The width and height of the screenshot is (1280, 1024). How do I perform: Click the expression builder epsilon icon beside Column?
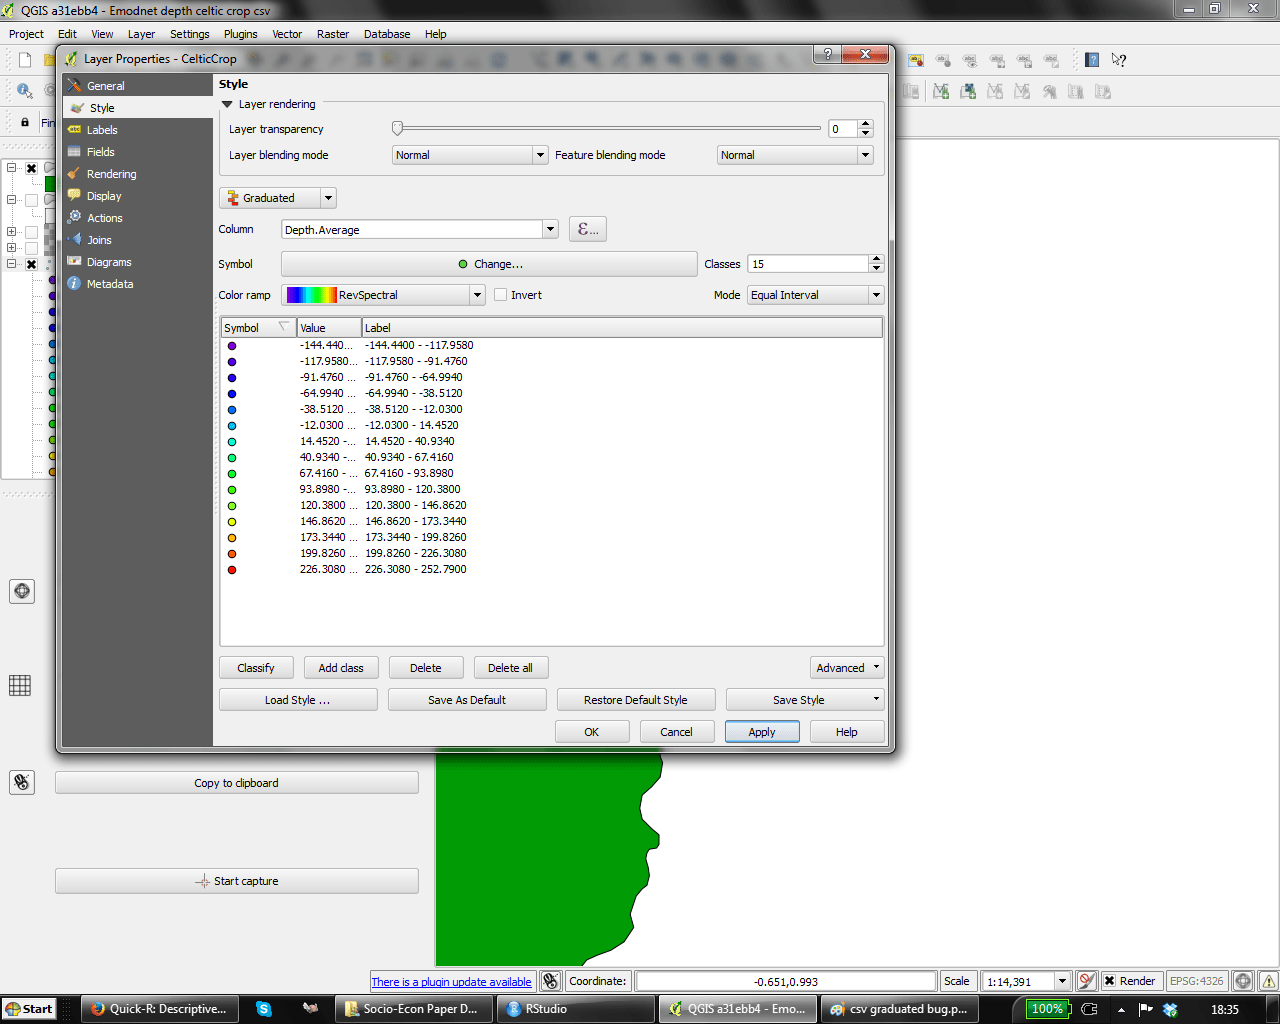click(588, 229)
